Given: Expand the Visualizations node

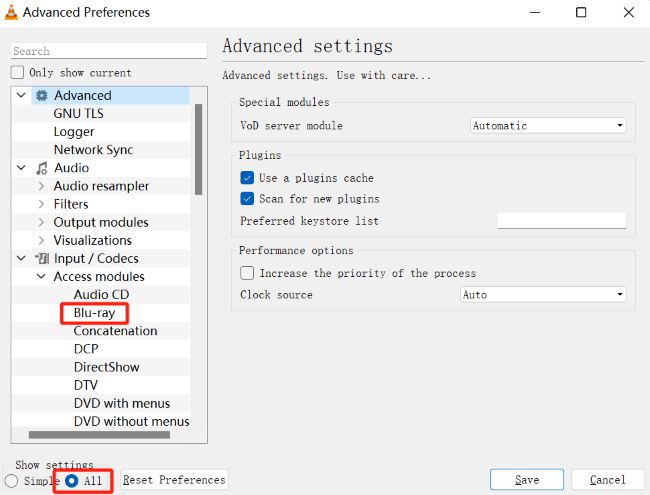Looking at the screenshot, I should (41, 240).
